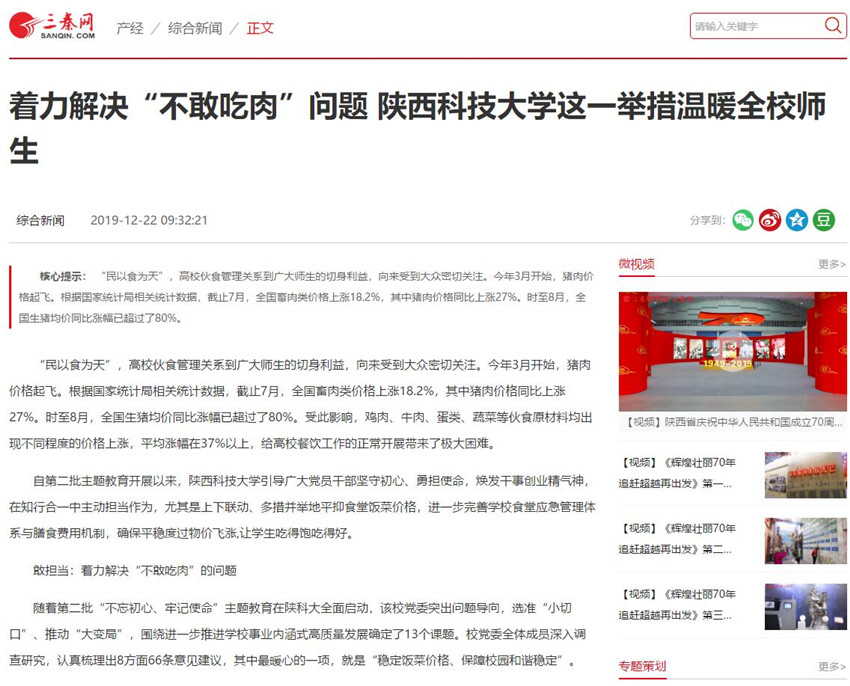Share to QQ Zone using star icon
The image size is (850, 686).
[x=797, y=220]
